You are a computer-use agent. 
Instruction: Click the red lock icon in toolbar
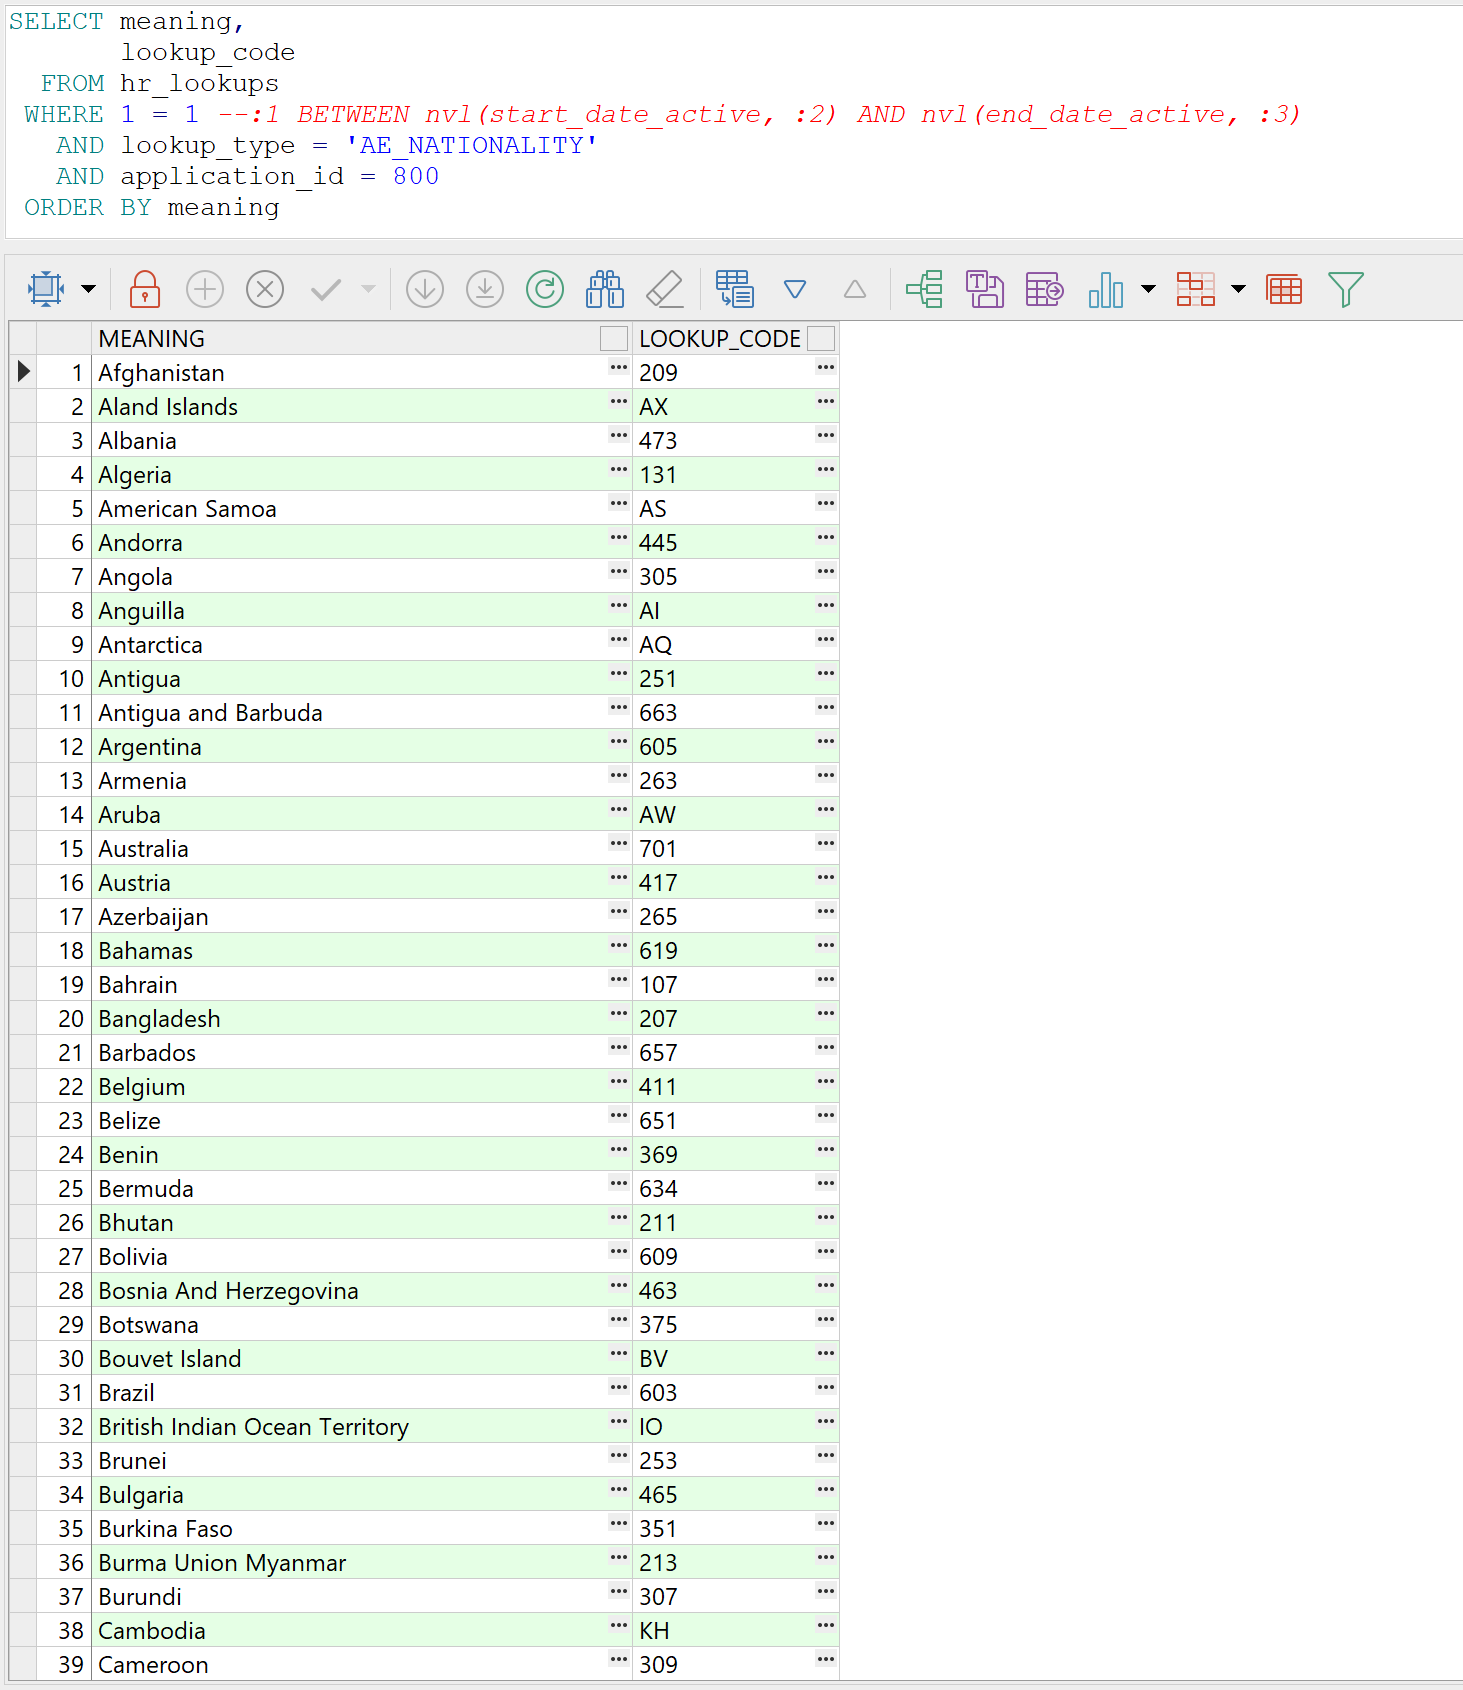pos(145,290)
